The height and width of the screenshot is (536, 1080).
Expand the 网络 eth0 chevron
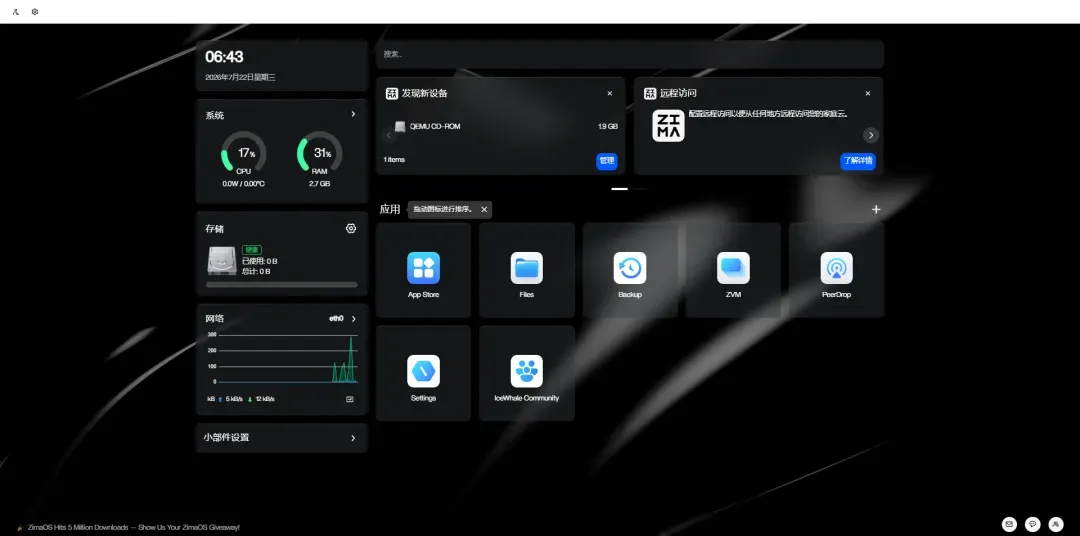(x=353, y=318)
